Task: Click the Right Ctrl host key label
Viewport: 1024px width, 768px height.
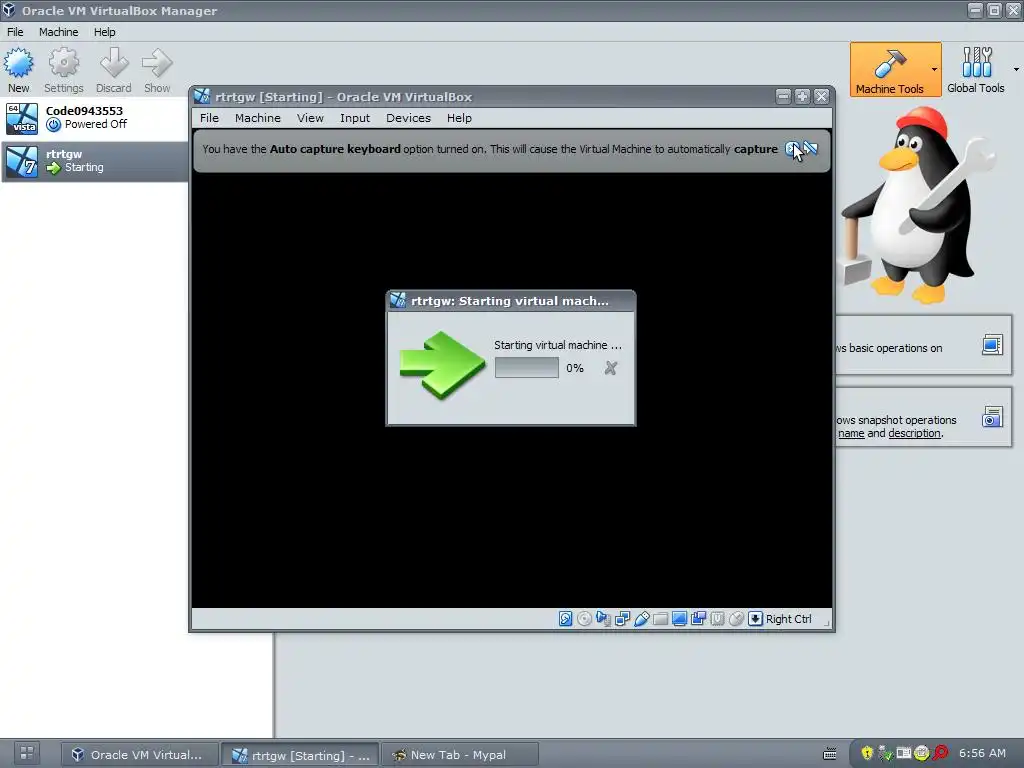Action: click(x=788, y=619)
